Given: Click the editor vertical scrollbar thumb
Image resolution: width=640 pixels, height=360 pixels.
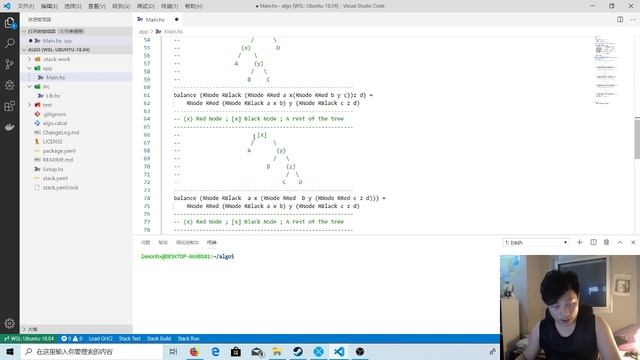Looking at the screenshot, I should click(x=637, y=138).
